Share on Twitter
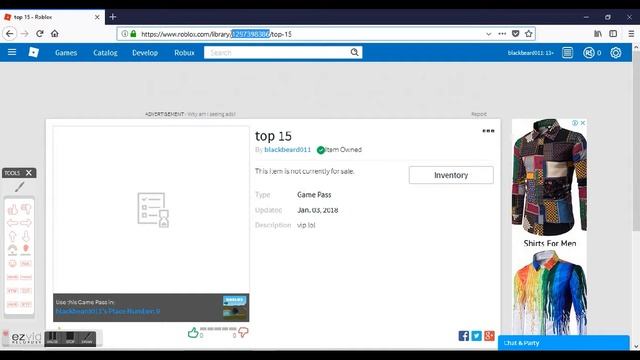Screen dimensions: 640x360 (x=476, y=336)
